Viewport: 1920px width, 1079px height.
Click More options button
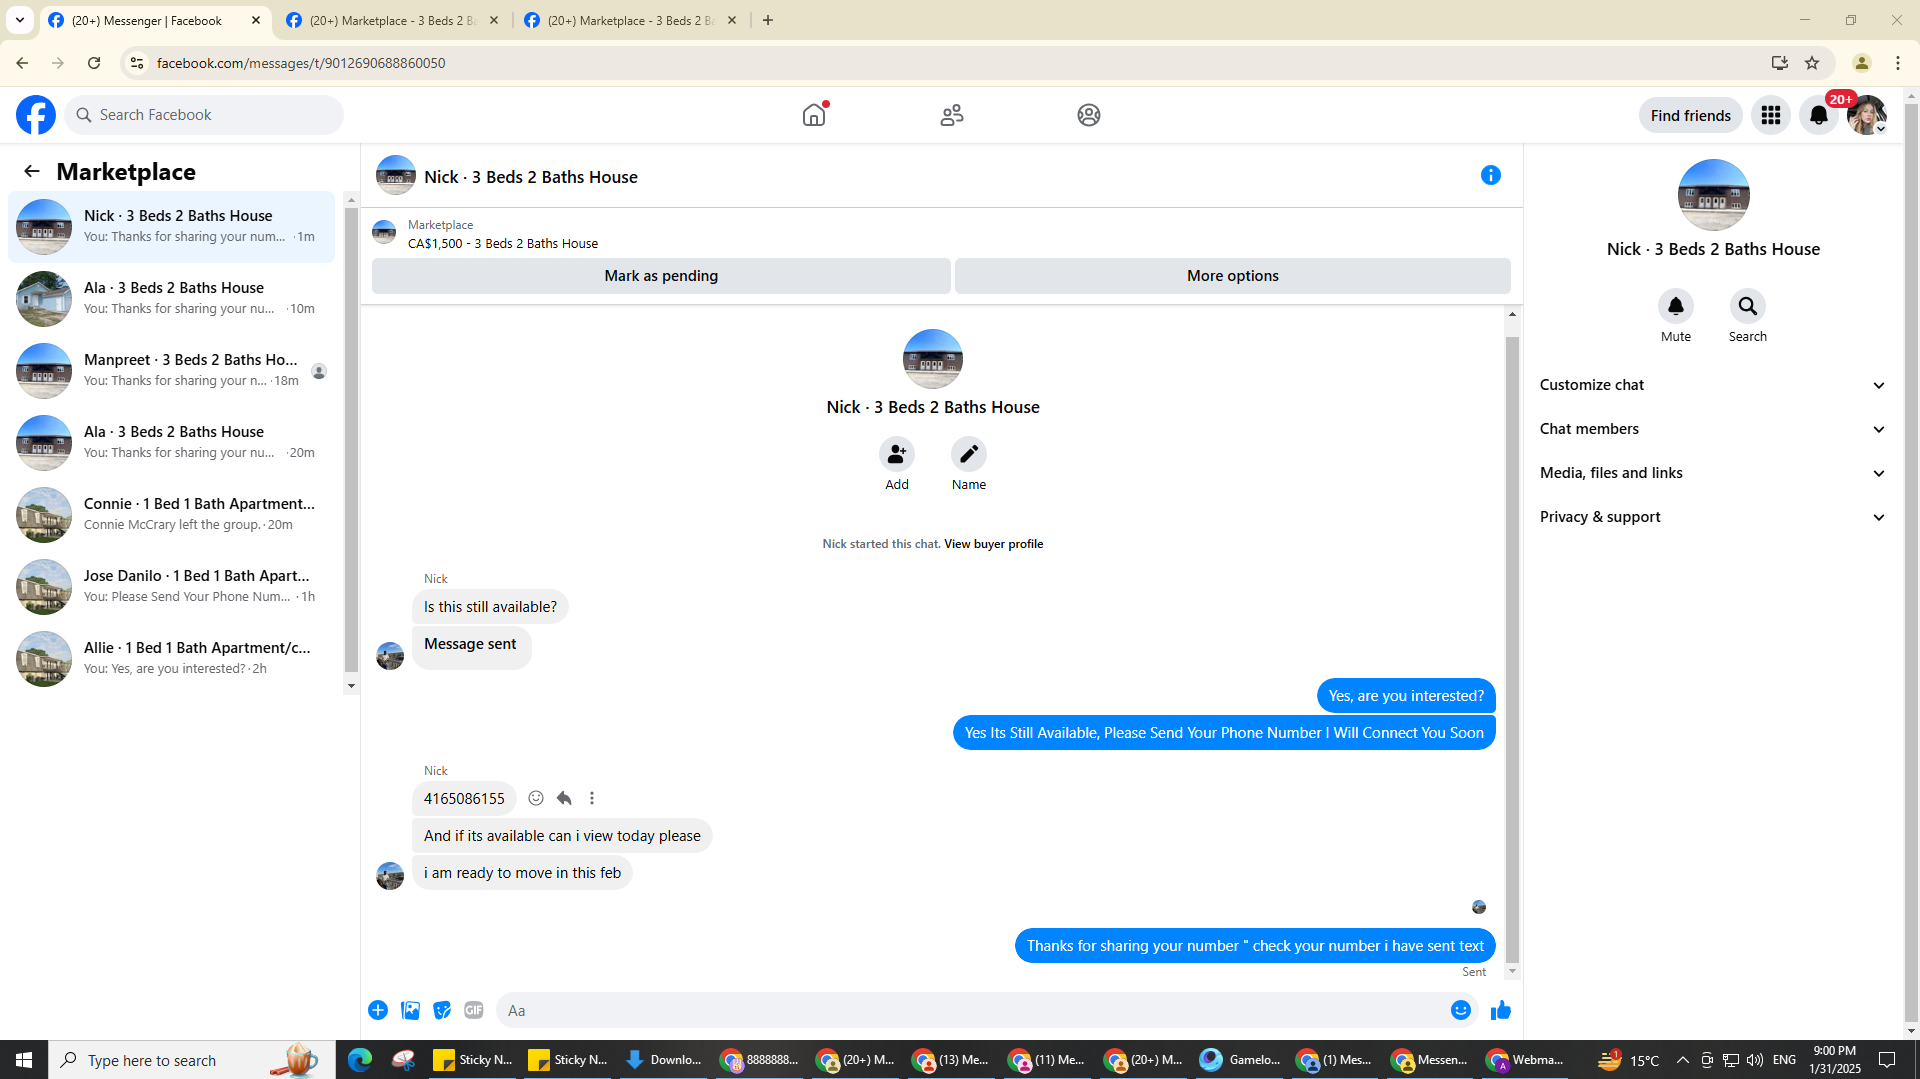[1233, 276]
